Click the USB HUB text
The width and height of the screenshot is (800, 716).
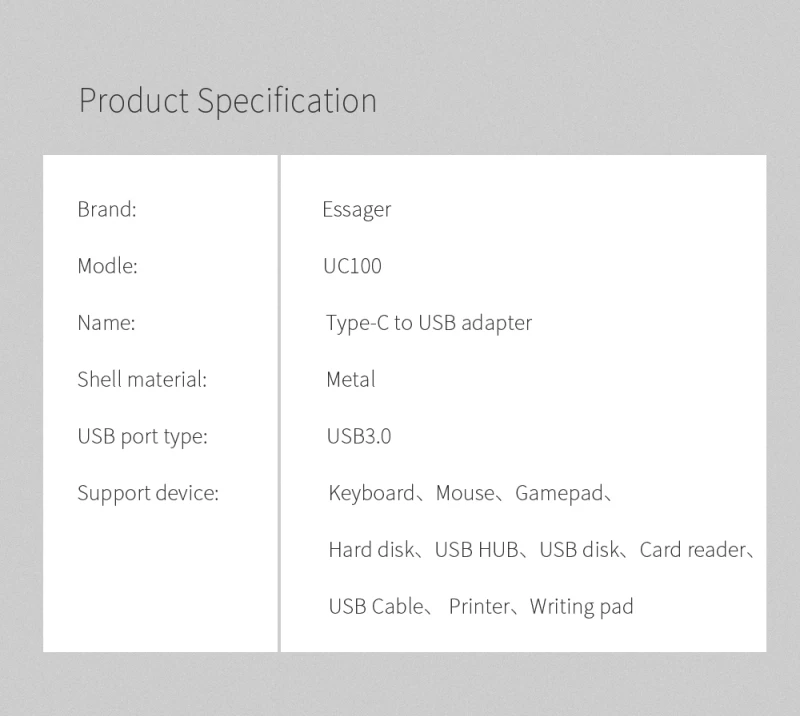pyautogui.click(x=477, y=550)
